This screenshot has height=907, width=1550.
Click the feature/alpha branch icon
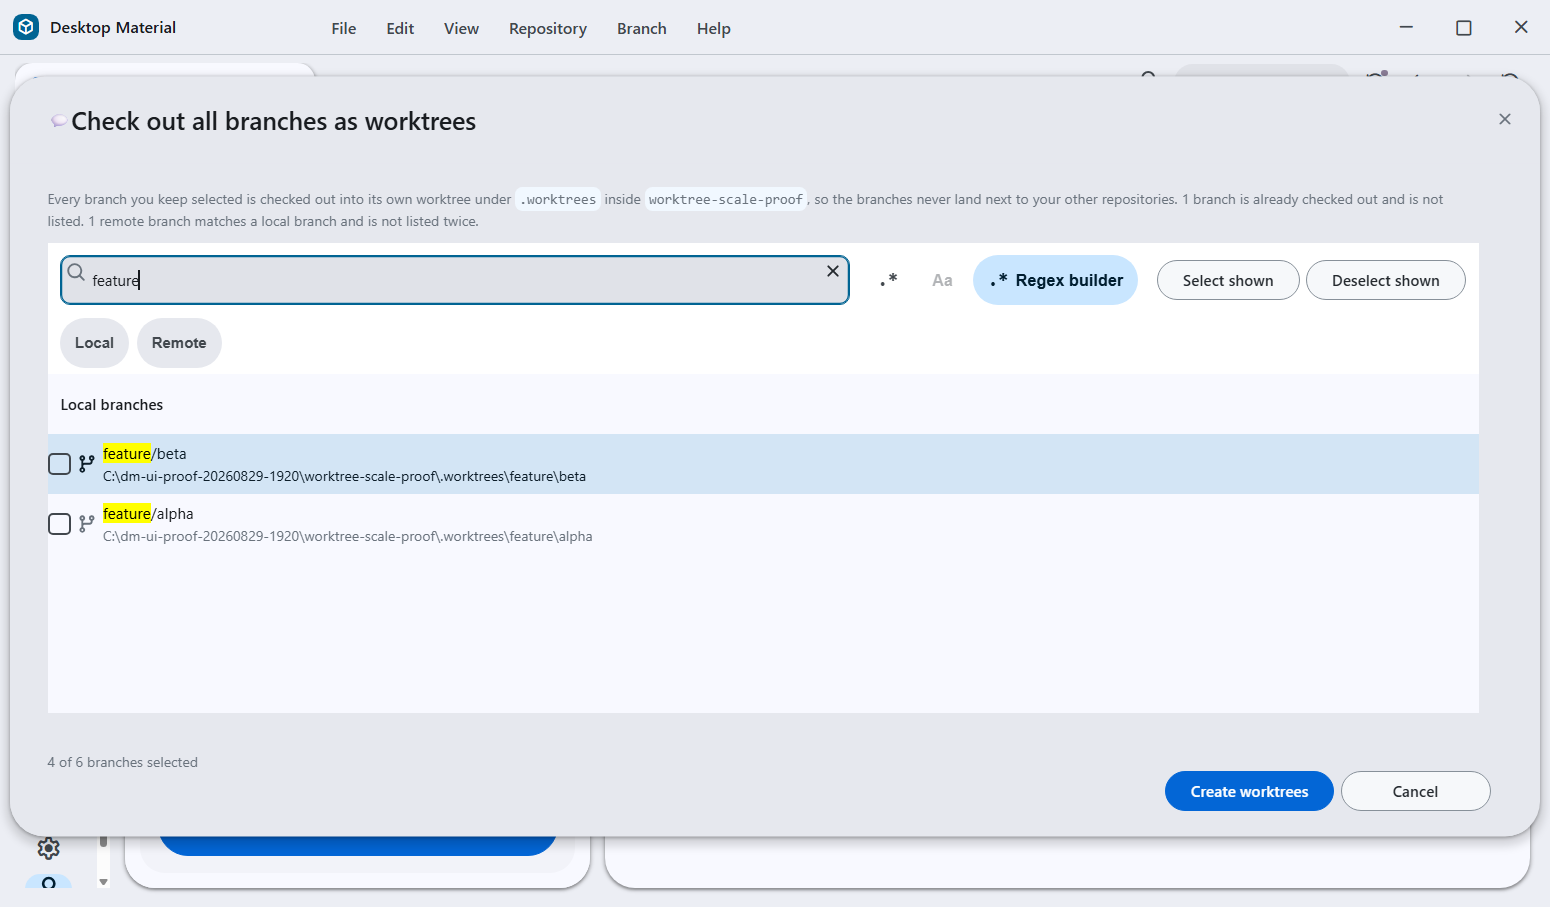[x=87, y=523]
